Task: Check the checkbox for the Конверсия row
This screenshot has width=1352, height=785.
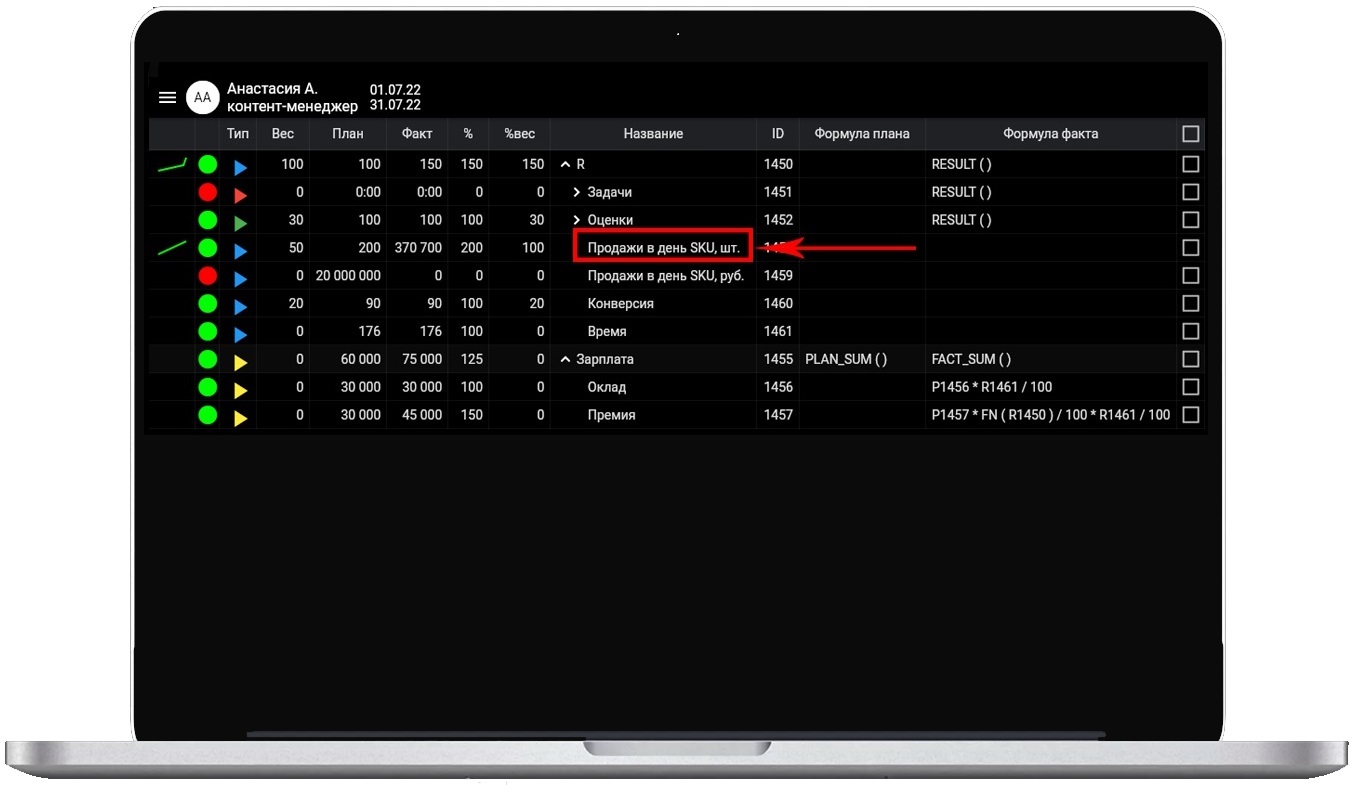Action: click(1190, 303)
